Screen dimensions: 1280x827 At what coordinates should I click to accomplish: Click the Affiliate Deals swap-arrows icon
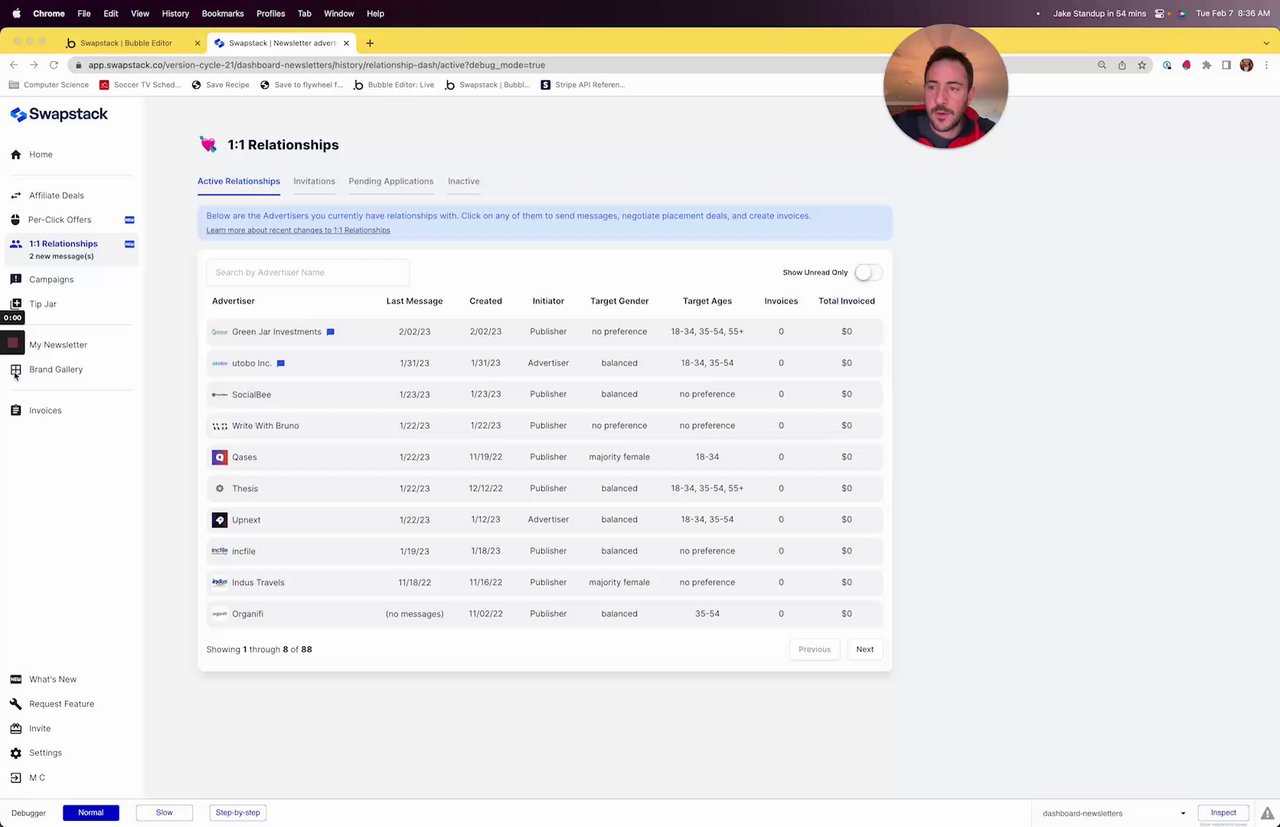(x=16, y=196)
